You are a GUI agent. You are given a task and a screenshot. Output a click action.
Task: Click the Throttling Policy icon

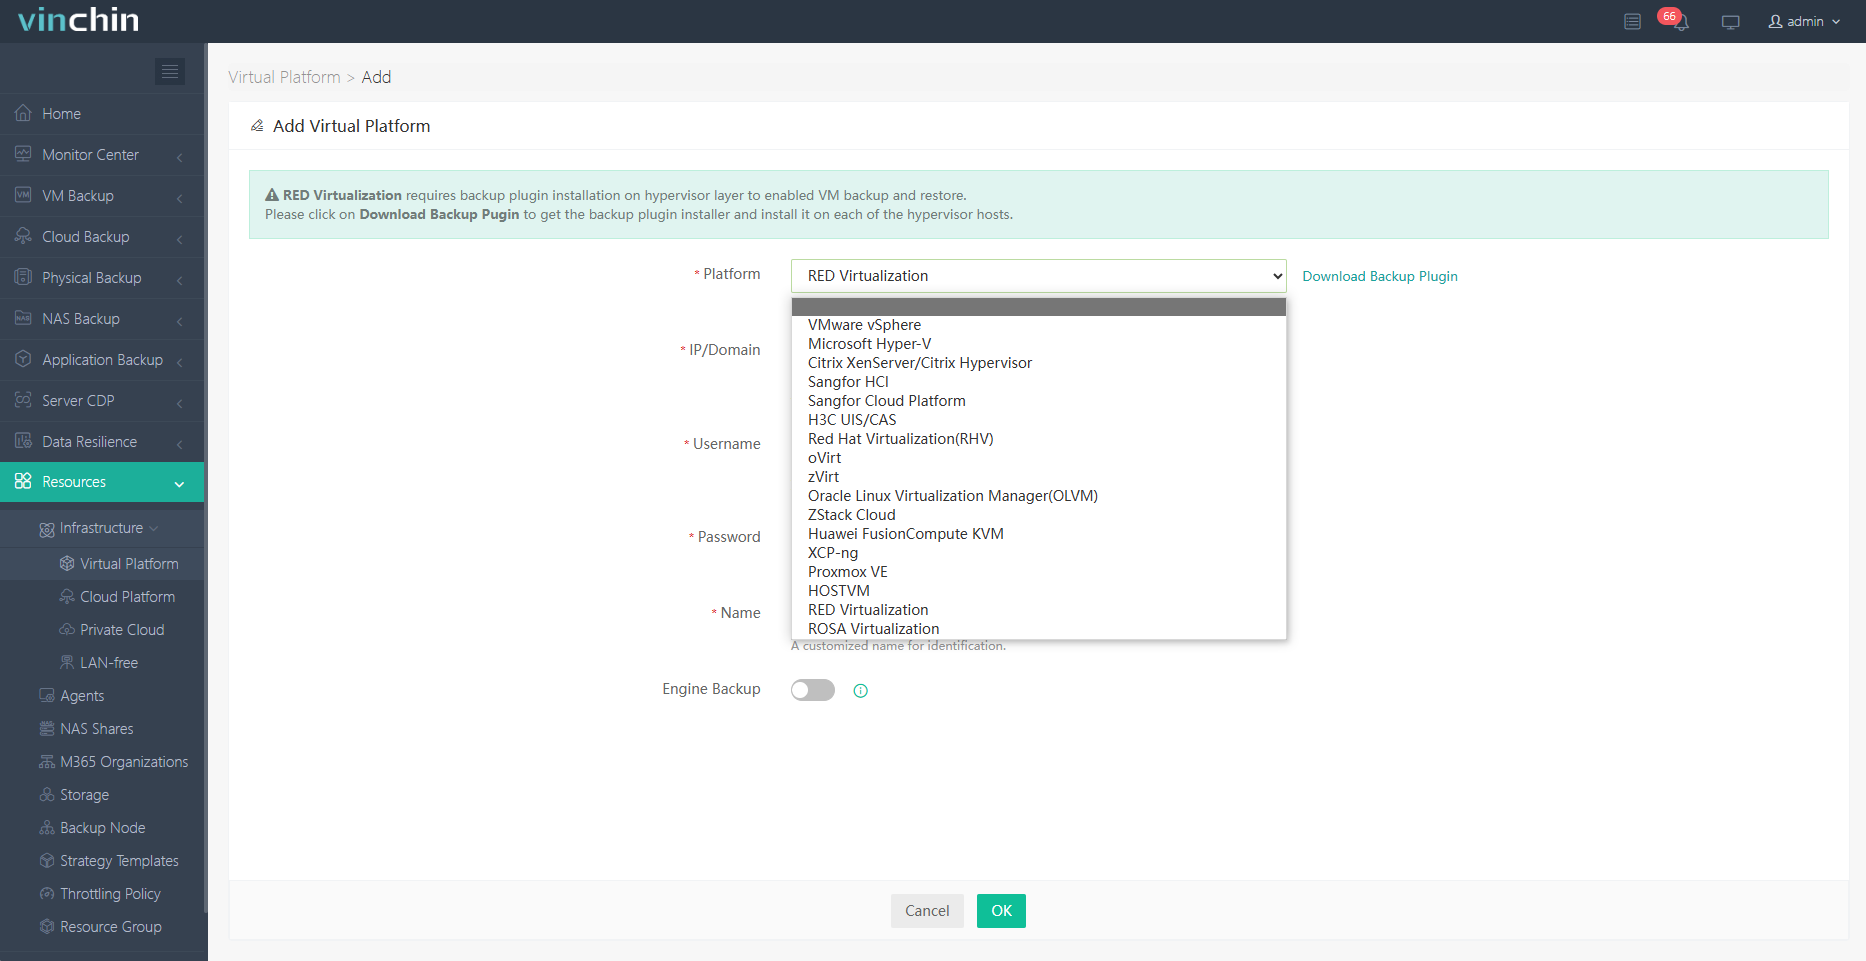pos(47,893)
